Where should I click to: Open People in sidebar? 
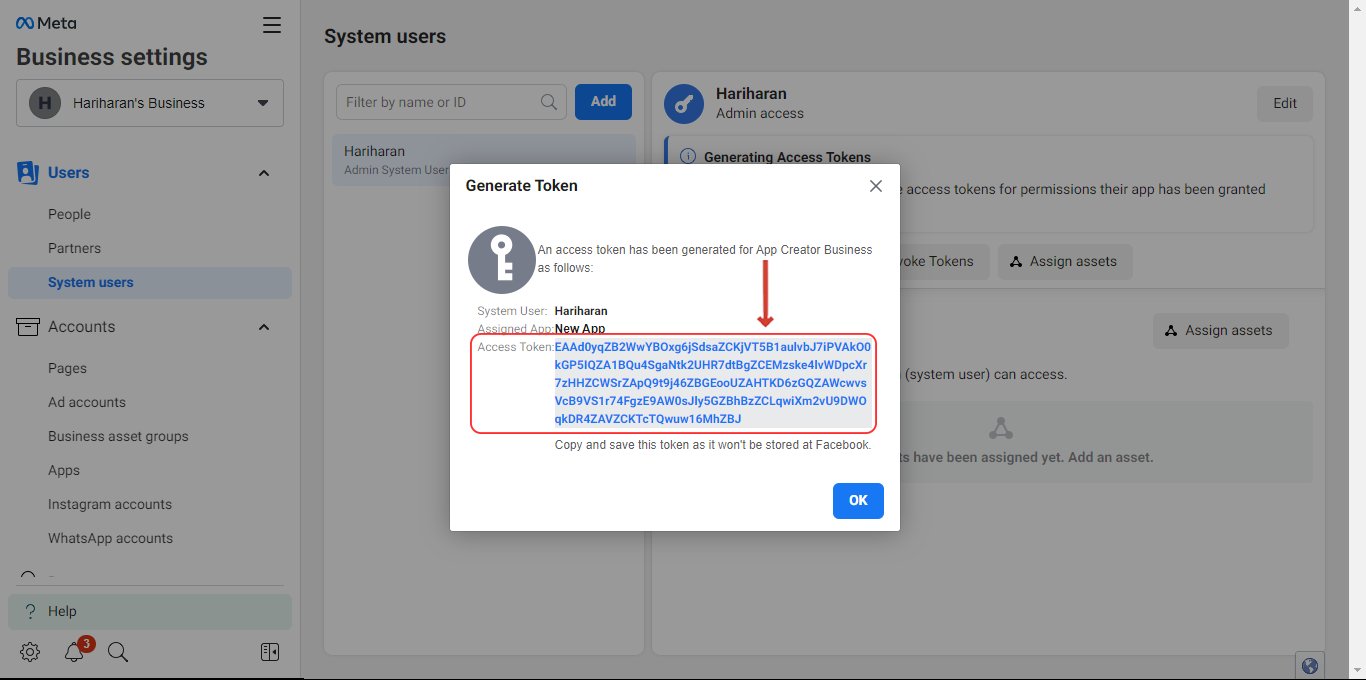pos(69,214)
